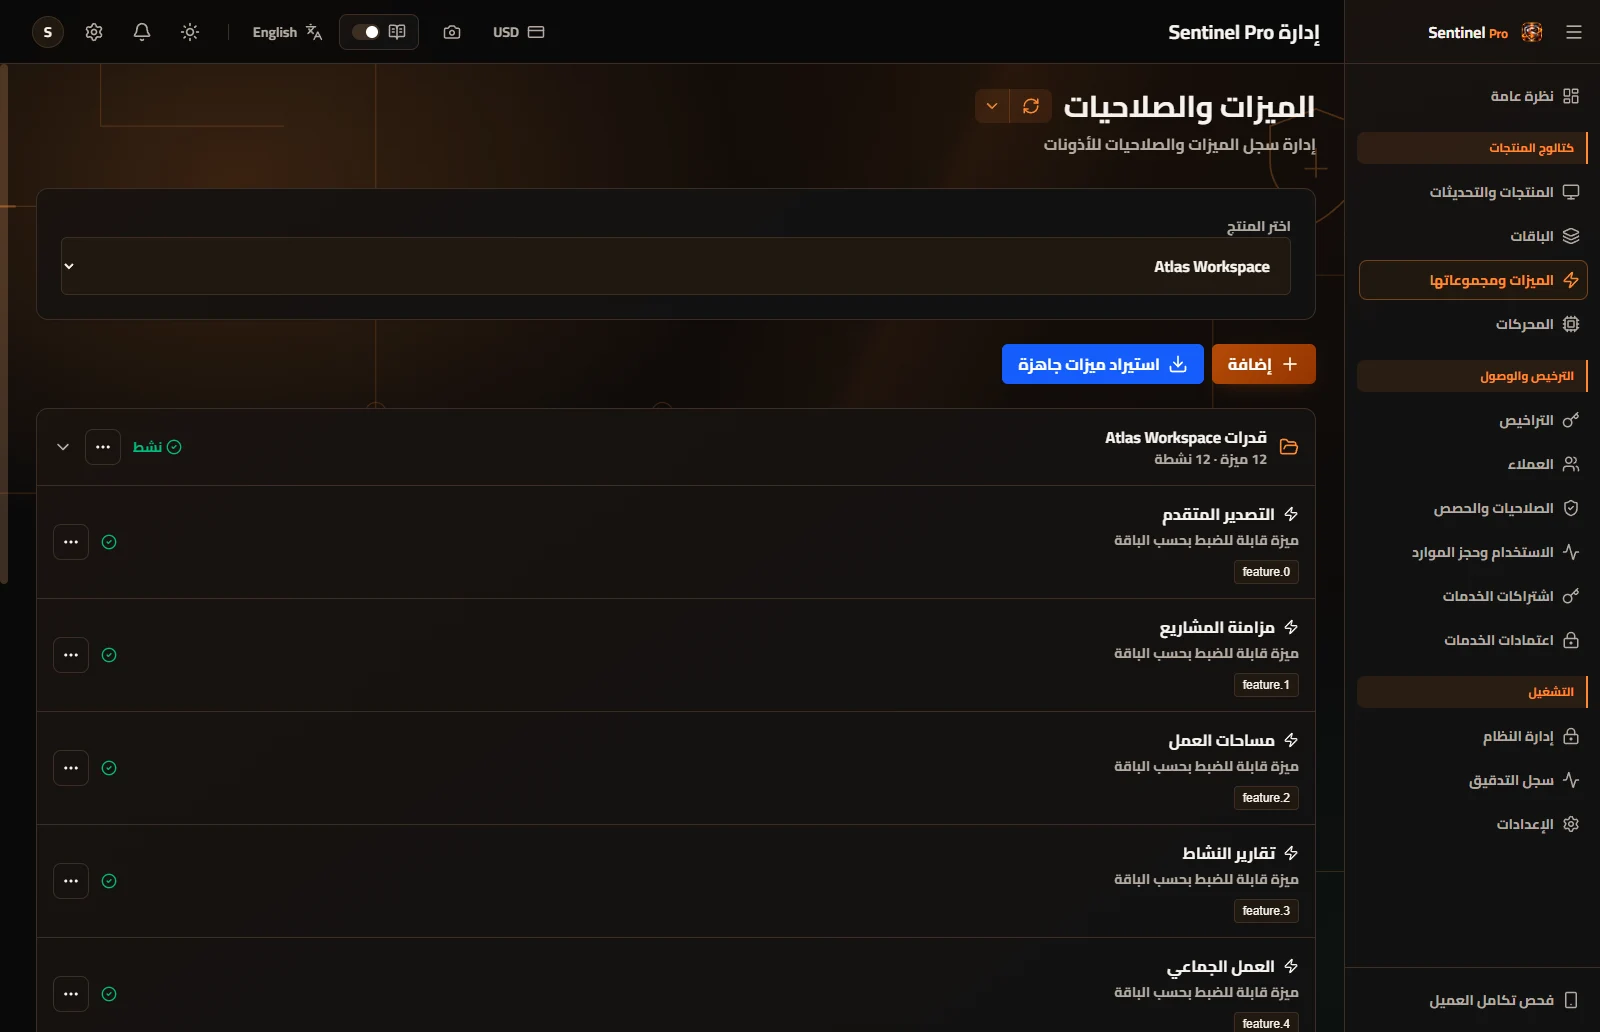Collapse the Atlas Workspace group chevron

click(63, 447)
